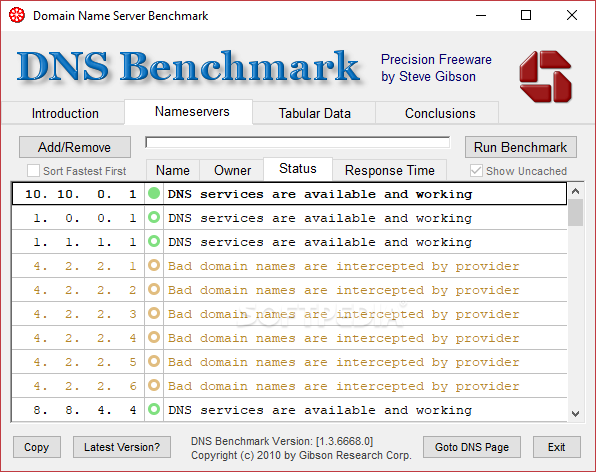Image resolution: width=596 pixels, height=472 pixels.
Task: Start the Run Benchmark button
Action: tap(520, 147)
